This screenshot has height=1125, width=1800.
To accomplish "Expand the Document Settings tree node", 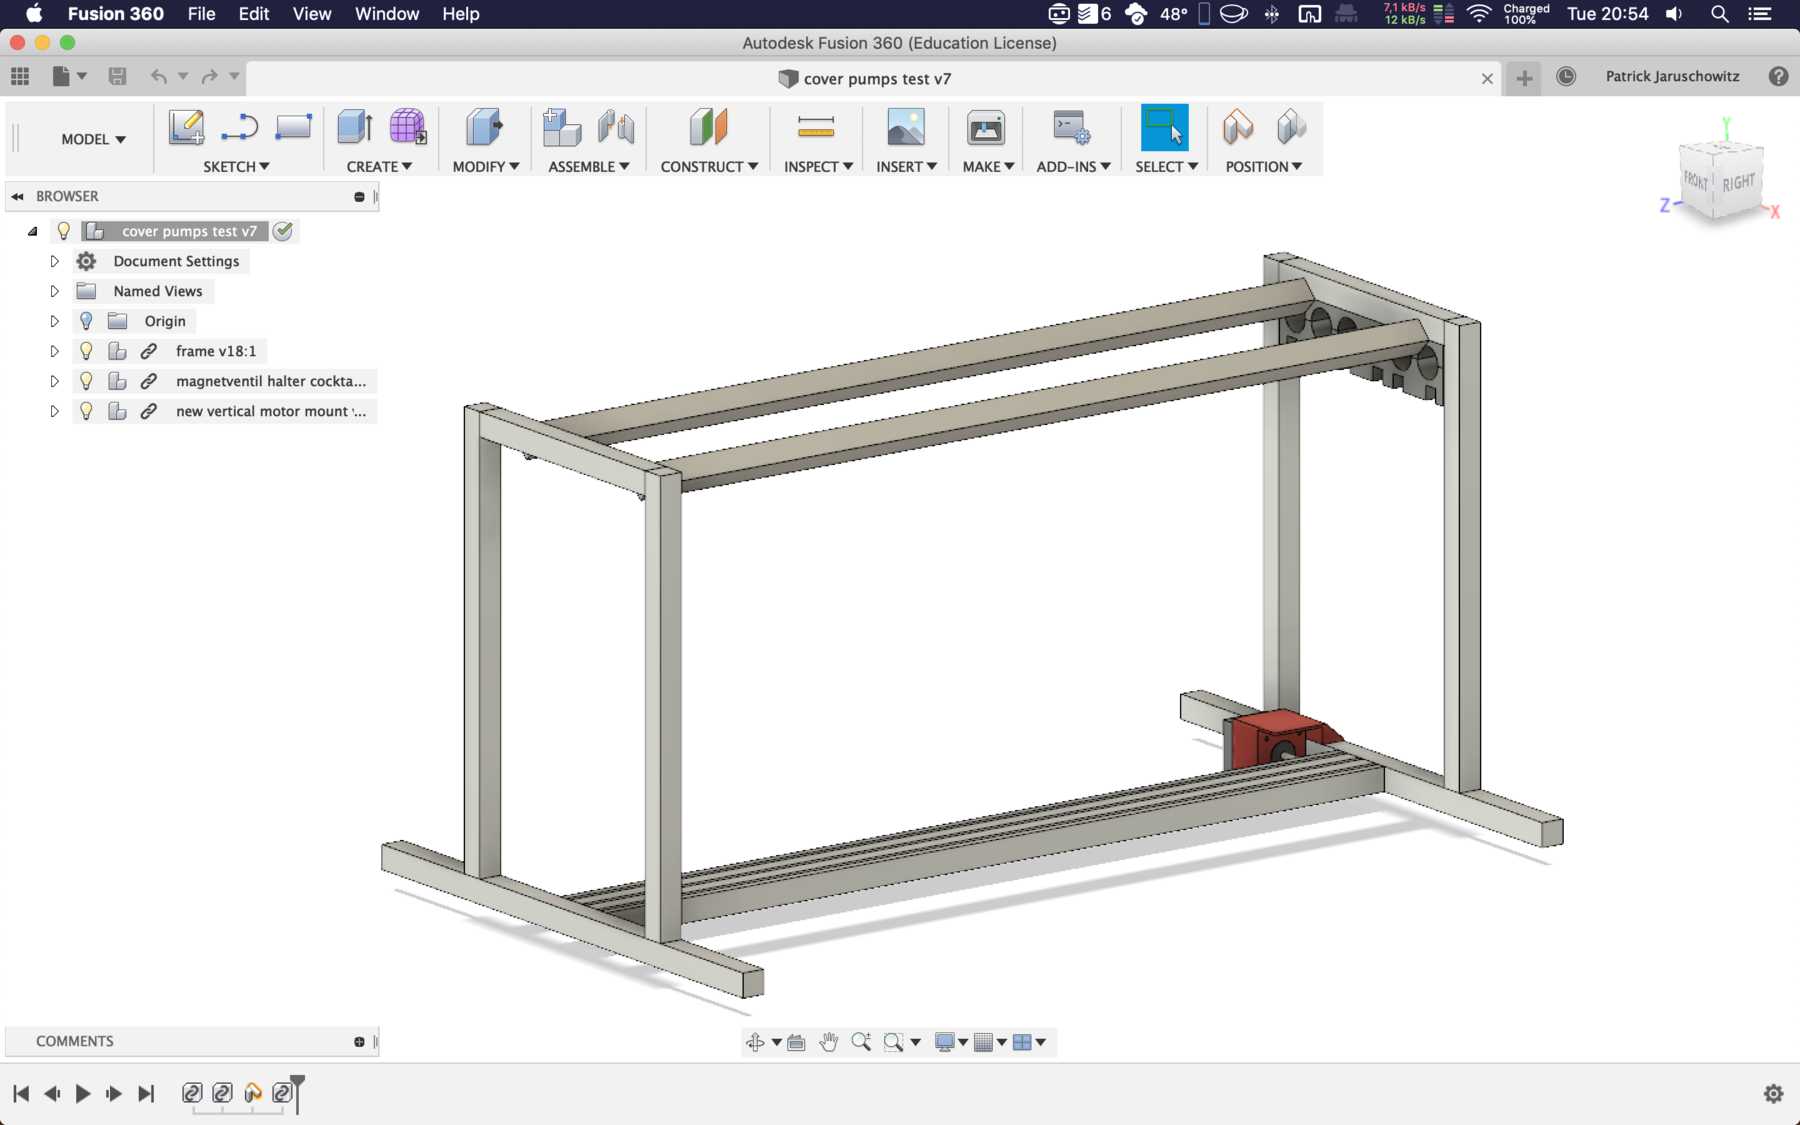I will (55, 261).
